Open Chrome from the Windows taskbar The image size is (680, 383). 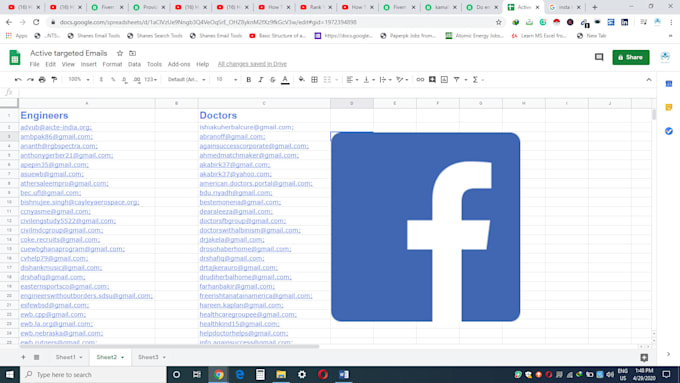coord(219,374)
